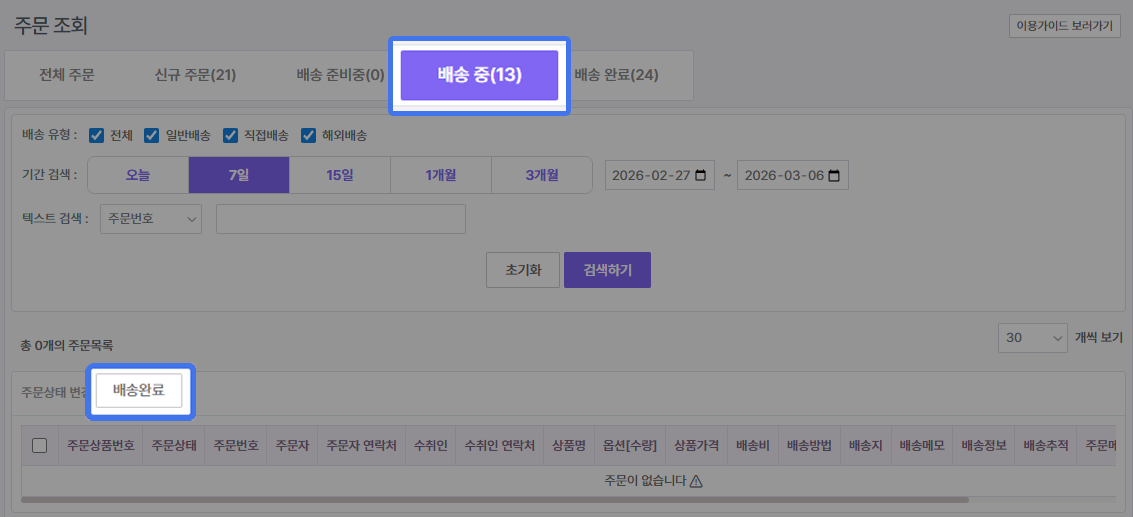This screenshot has width=1133, height=517.
Task: Toggle the 직접배송 checkbox
Action: 230,135
